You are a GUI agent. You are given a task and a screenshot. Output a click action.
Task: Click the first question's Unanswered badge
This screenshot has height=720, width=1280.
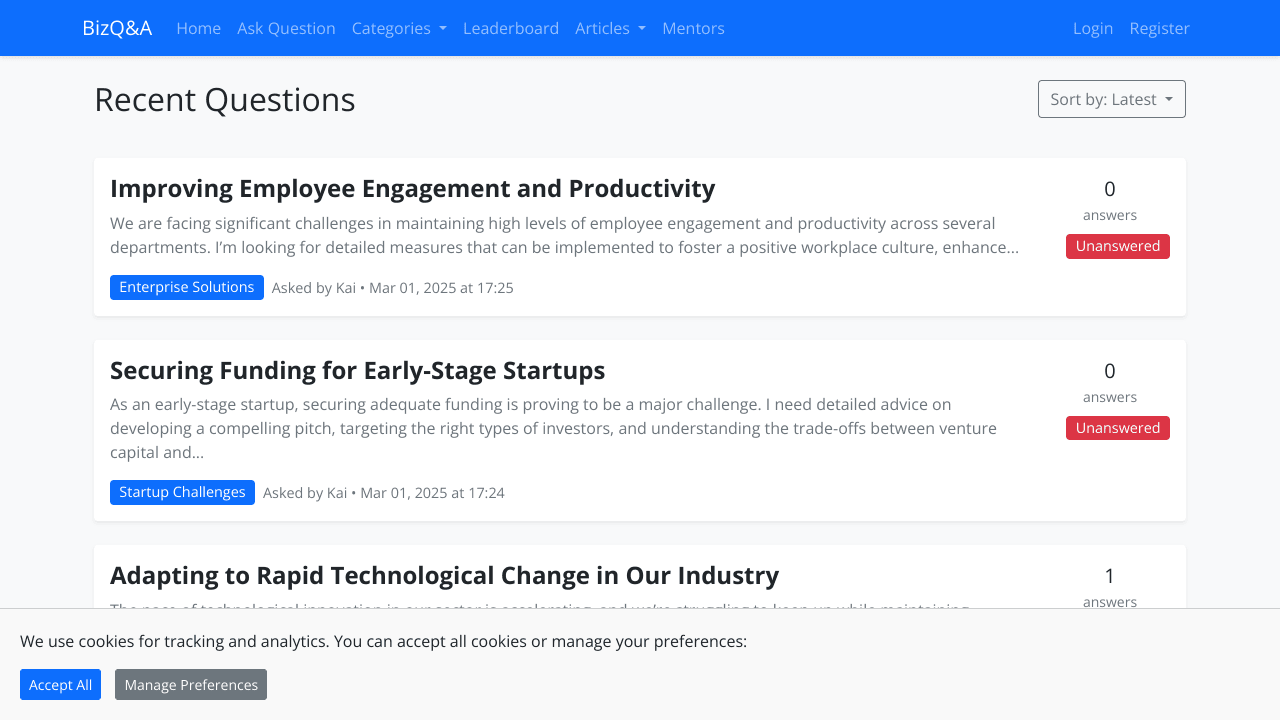click(x=1117, y=246)
